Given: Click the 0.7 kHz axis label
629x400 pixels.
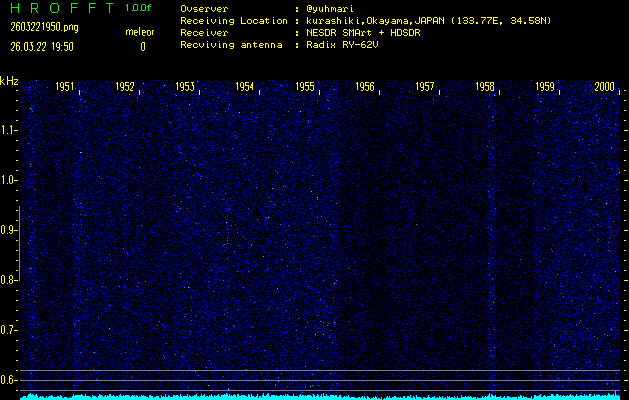Looking at the screenshot, I should (x=8, y=330).
